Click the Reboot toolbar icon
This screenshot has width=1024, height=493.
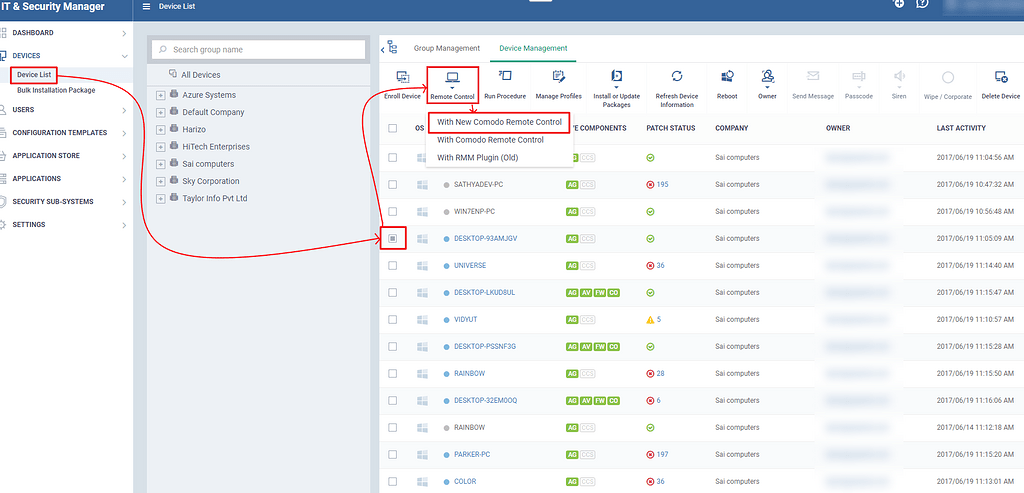tap(727, 76)
